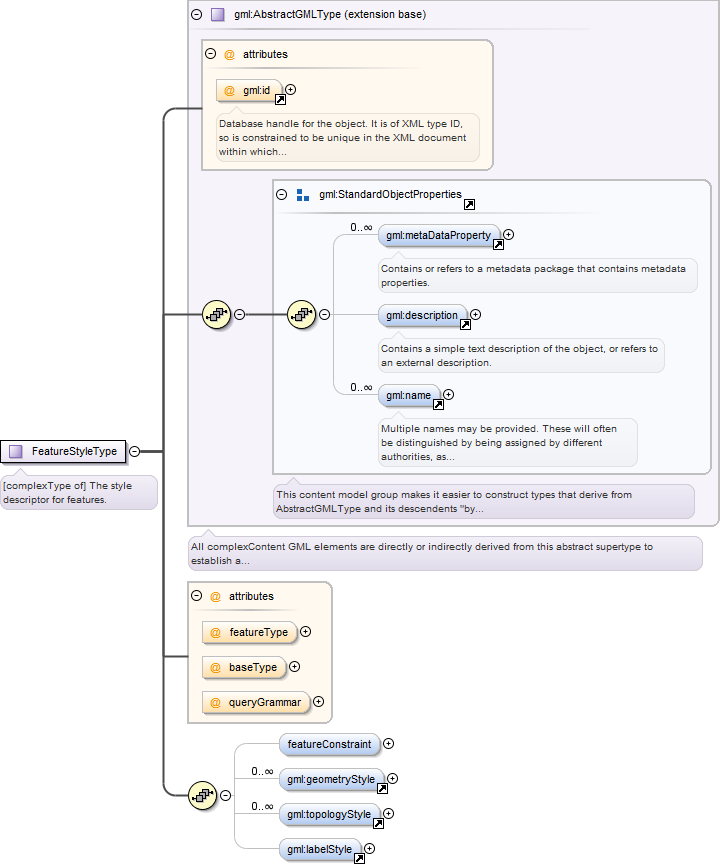Click the 'This content model group' annotation
This screenshot has height=865, width=721.
point(484,501)
